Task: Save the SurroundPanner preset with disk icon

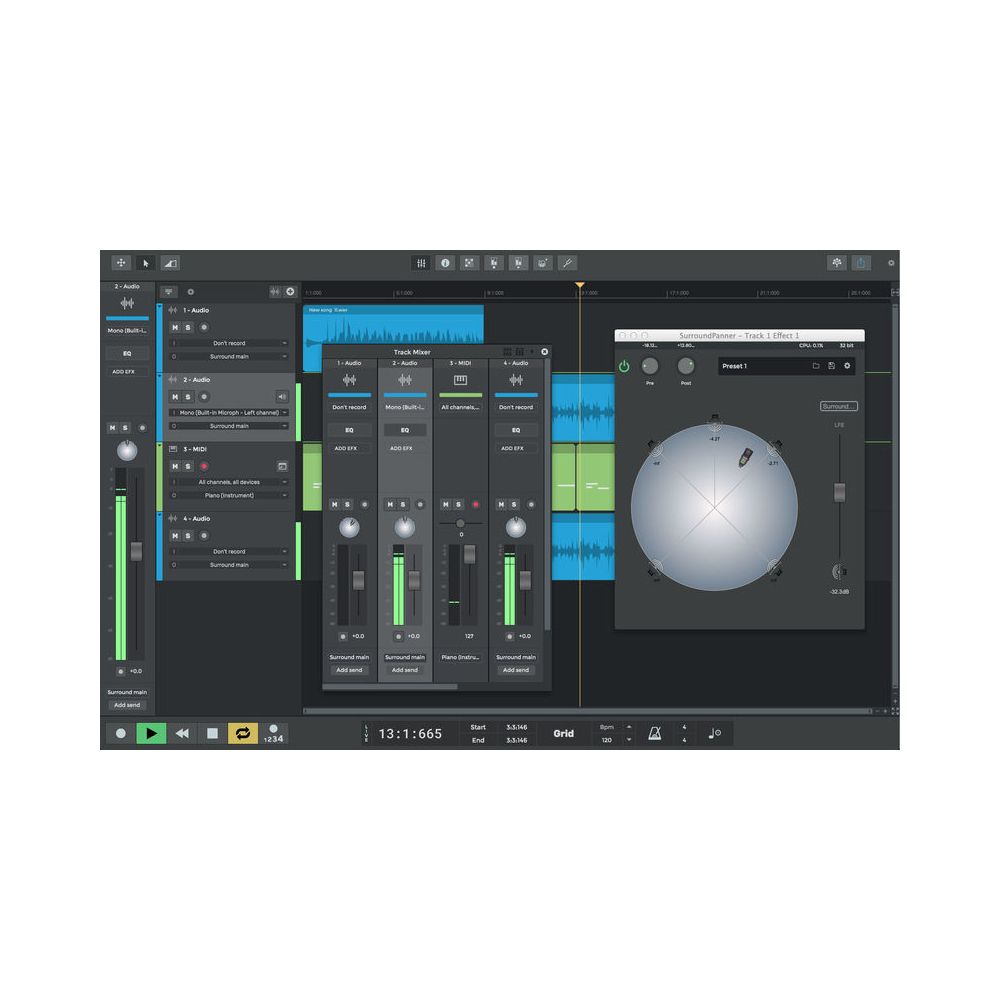Action: tap(831, 366)
